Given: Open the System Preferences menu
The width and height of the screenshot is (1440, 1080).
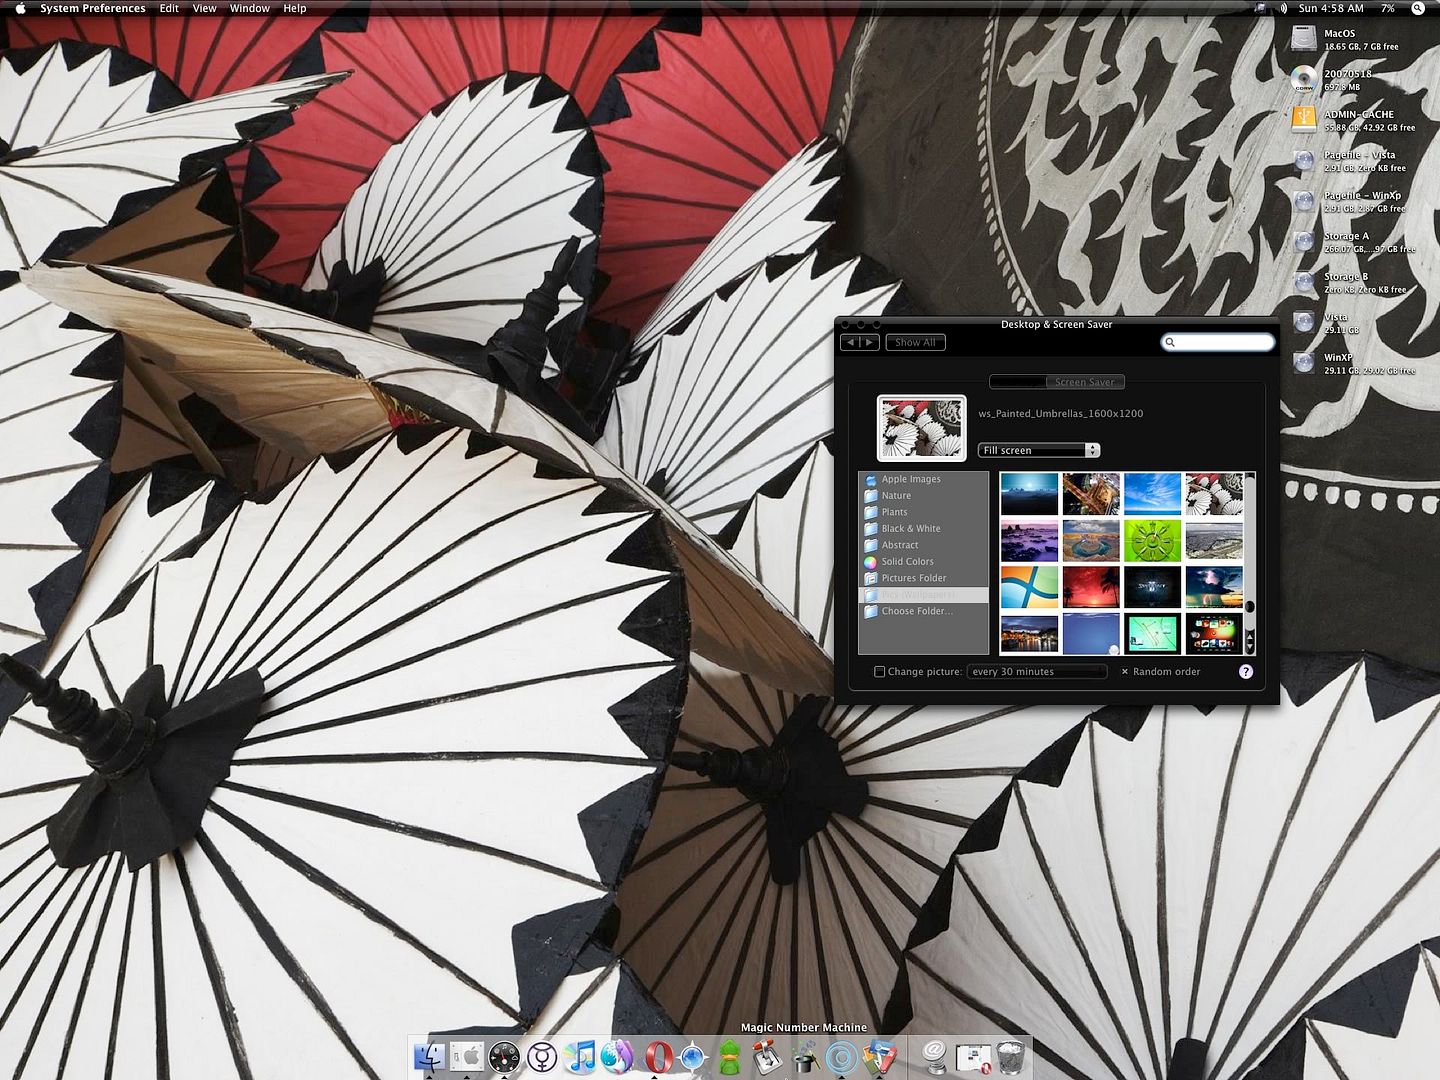Looking at the screenshot, I should pyautogui.click(x=93, y=8).
